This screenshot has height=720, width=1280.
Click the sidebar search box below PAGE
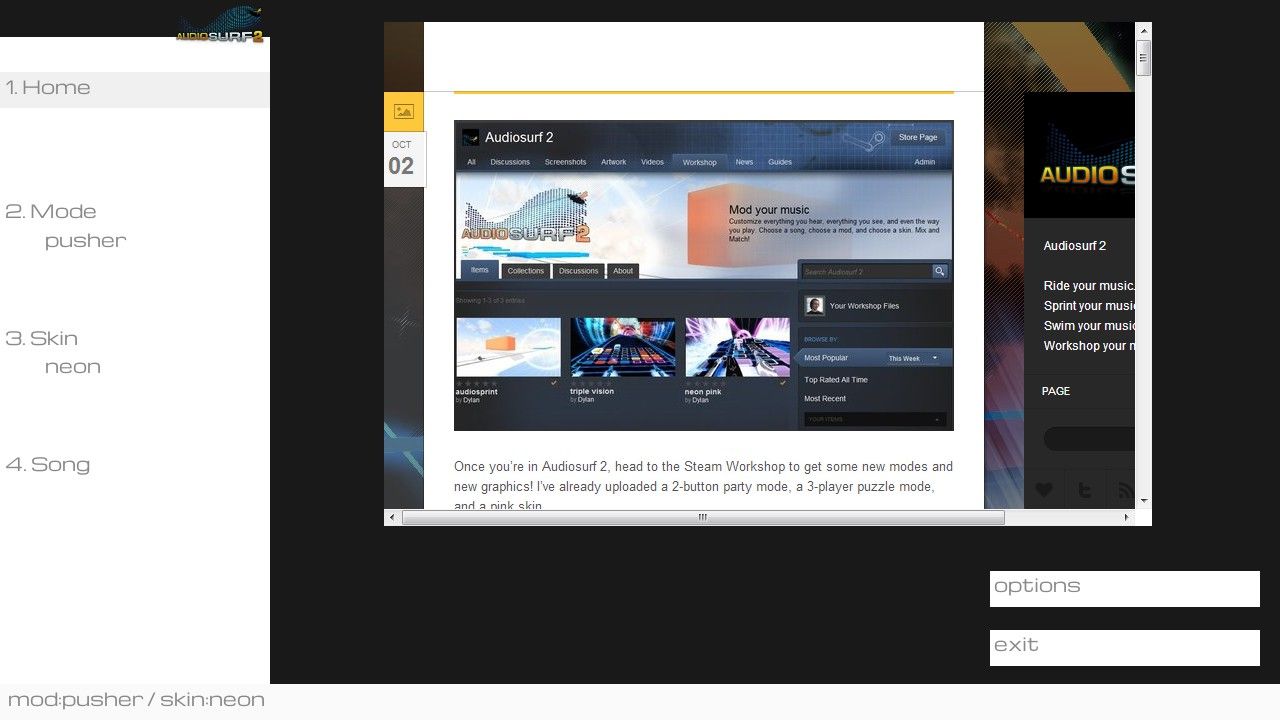1089,439
